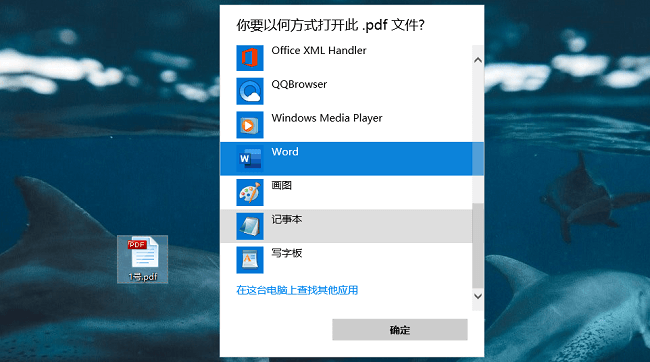Choose Office XML Handler text entry

click(319, 51)
